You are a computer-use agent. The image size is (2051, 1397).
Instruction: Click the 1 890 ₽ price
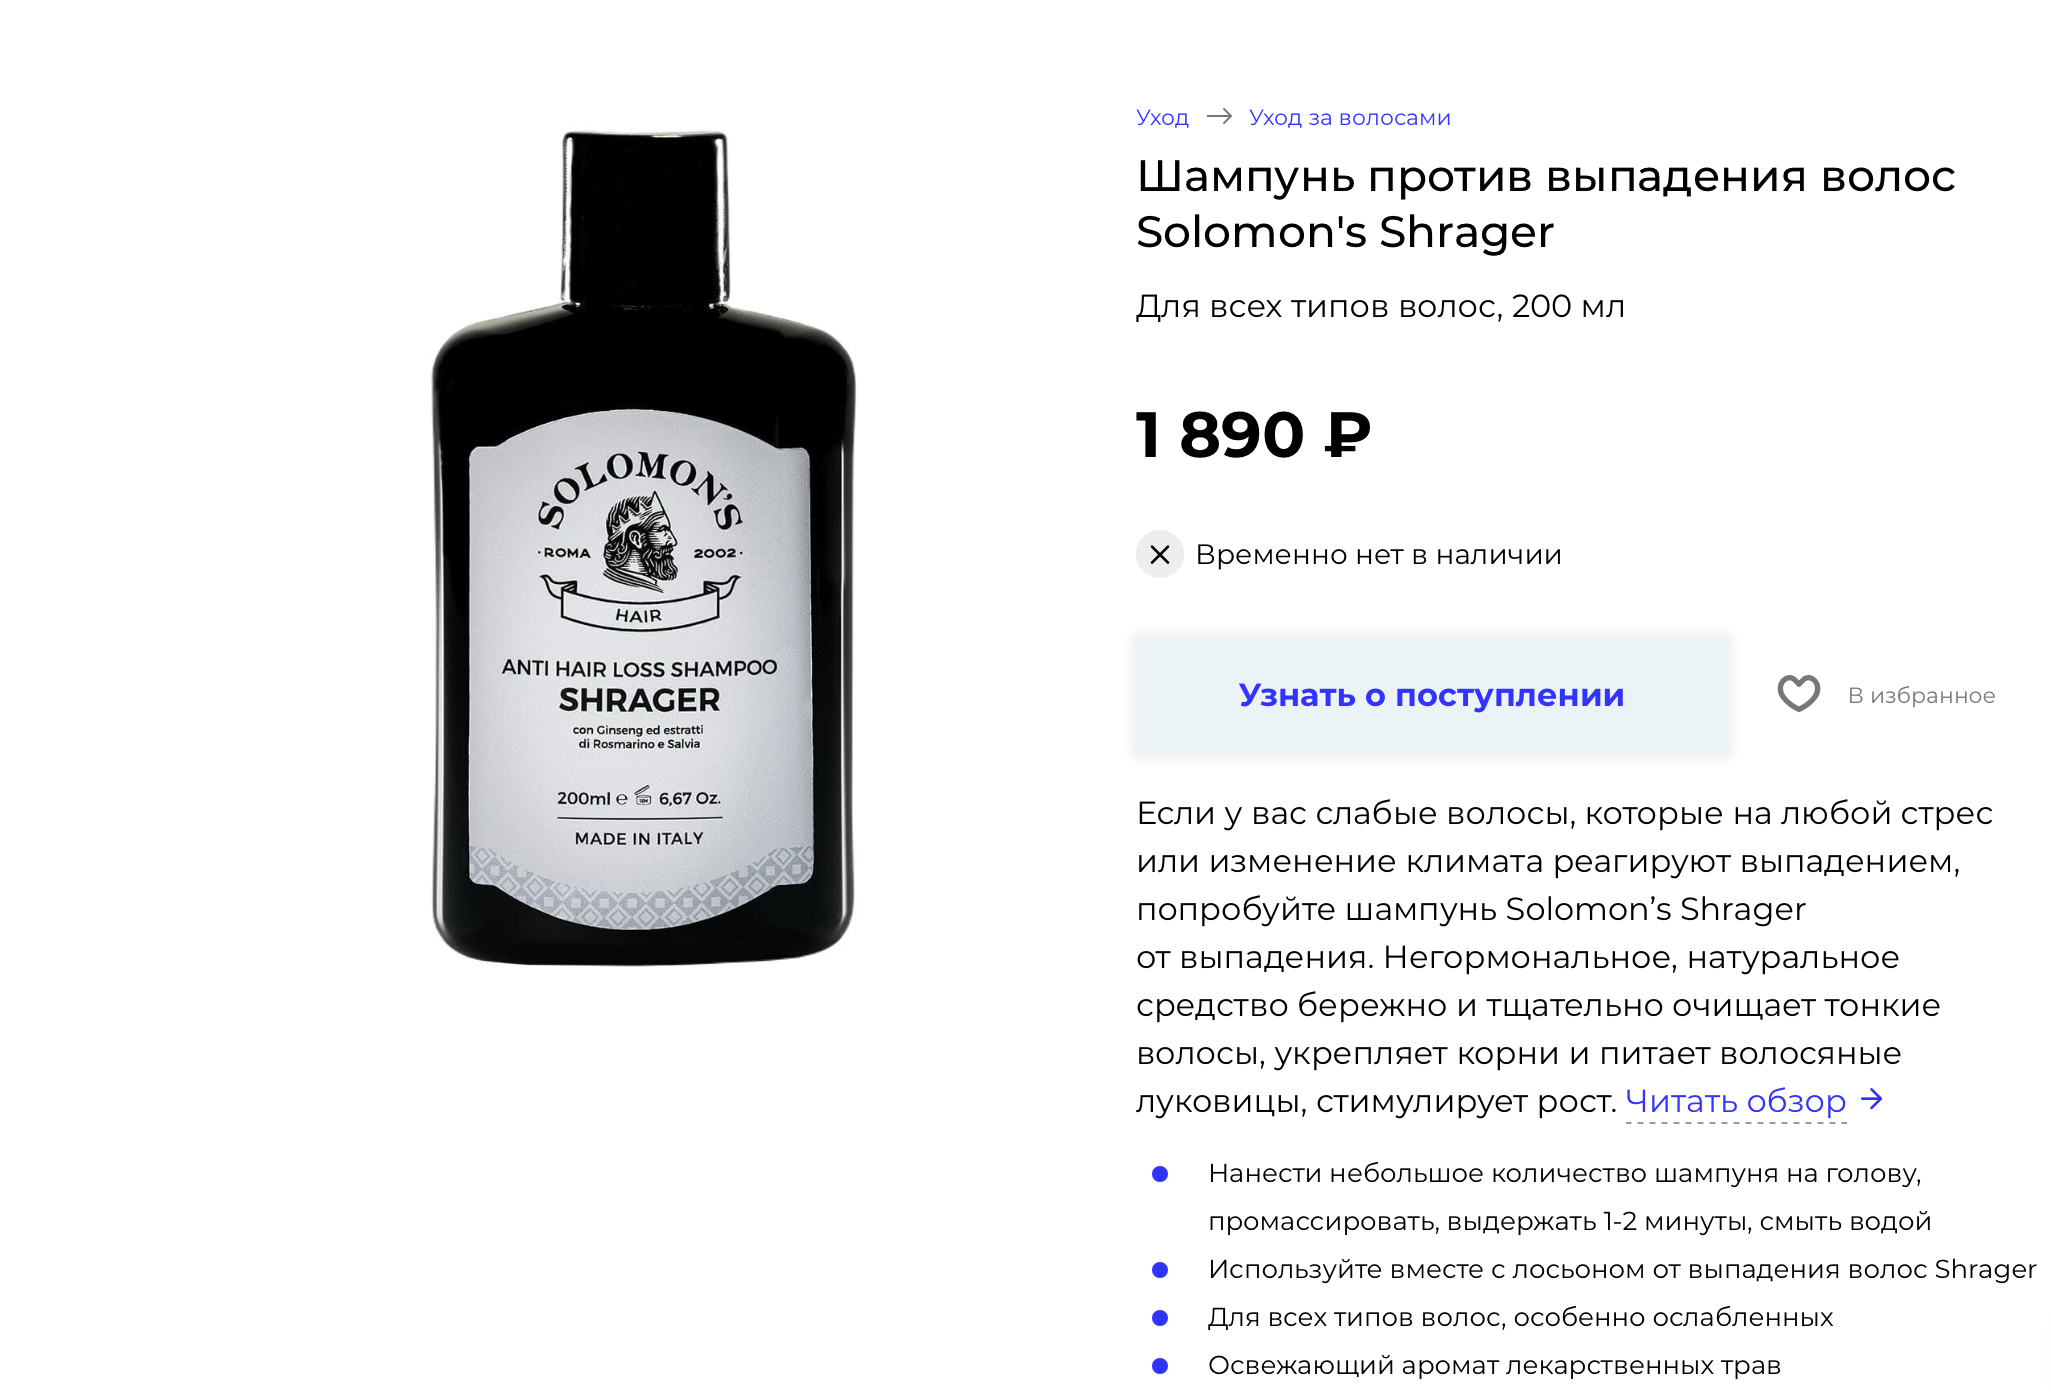1252,435
